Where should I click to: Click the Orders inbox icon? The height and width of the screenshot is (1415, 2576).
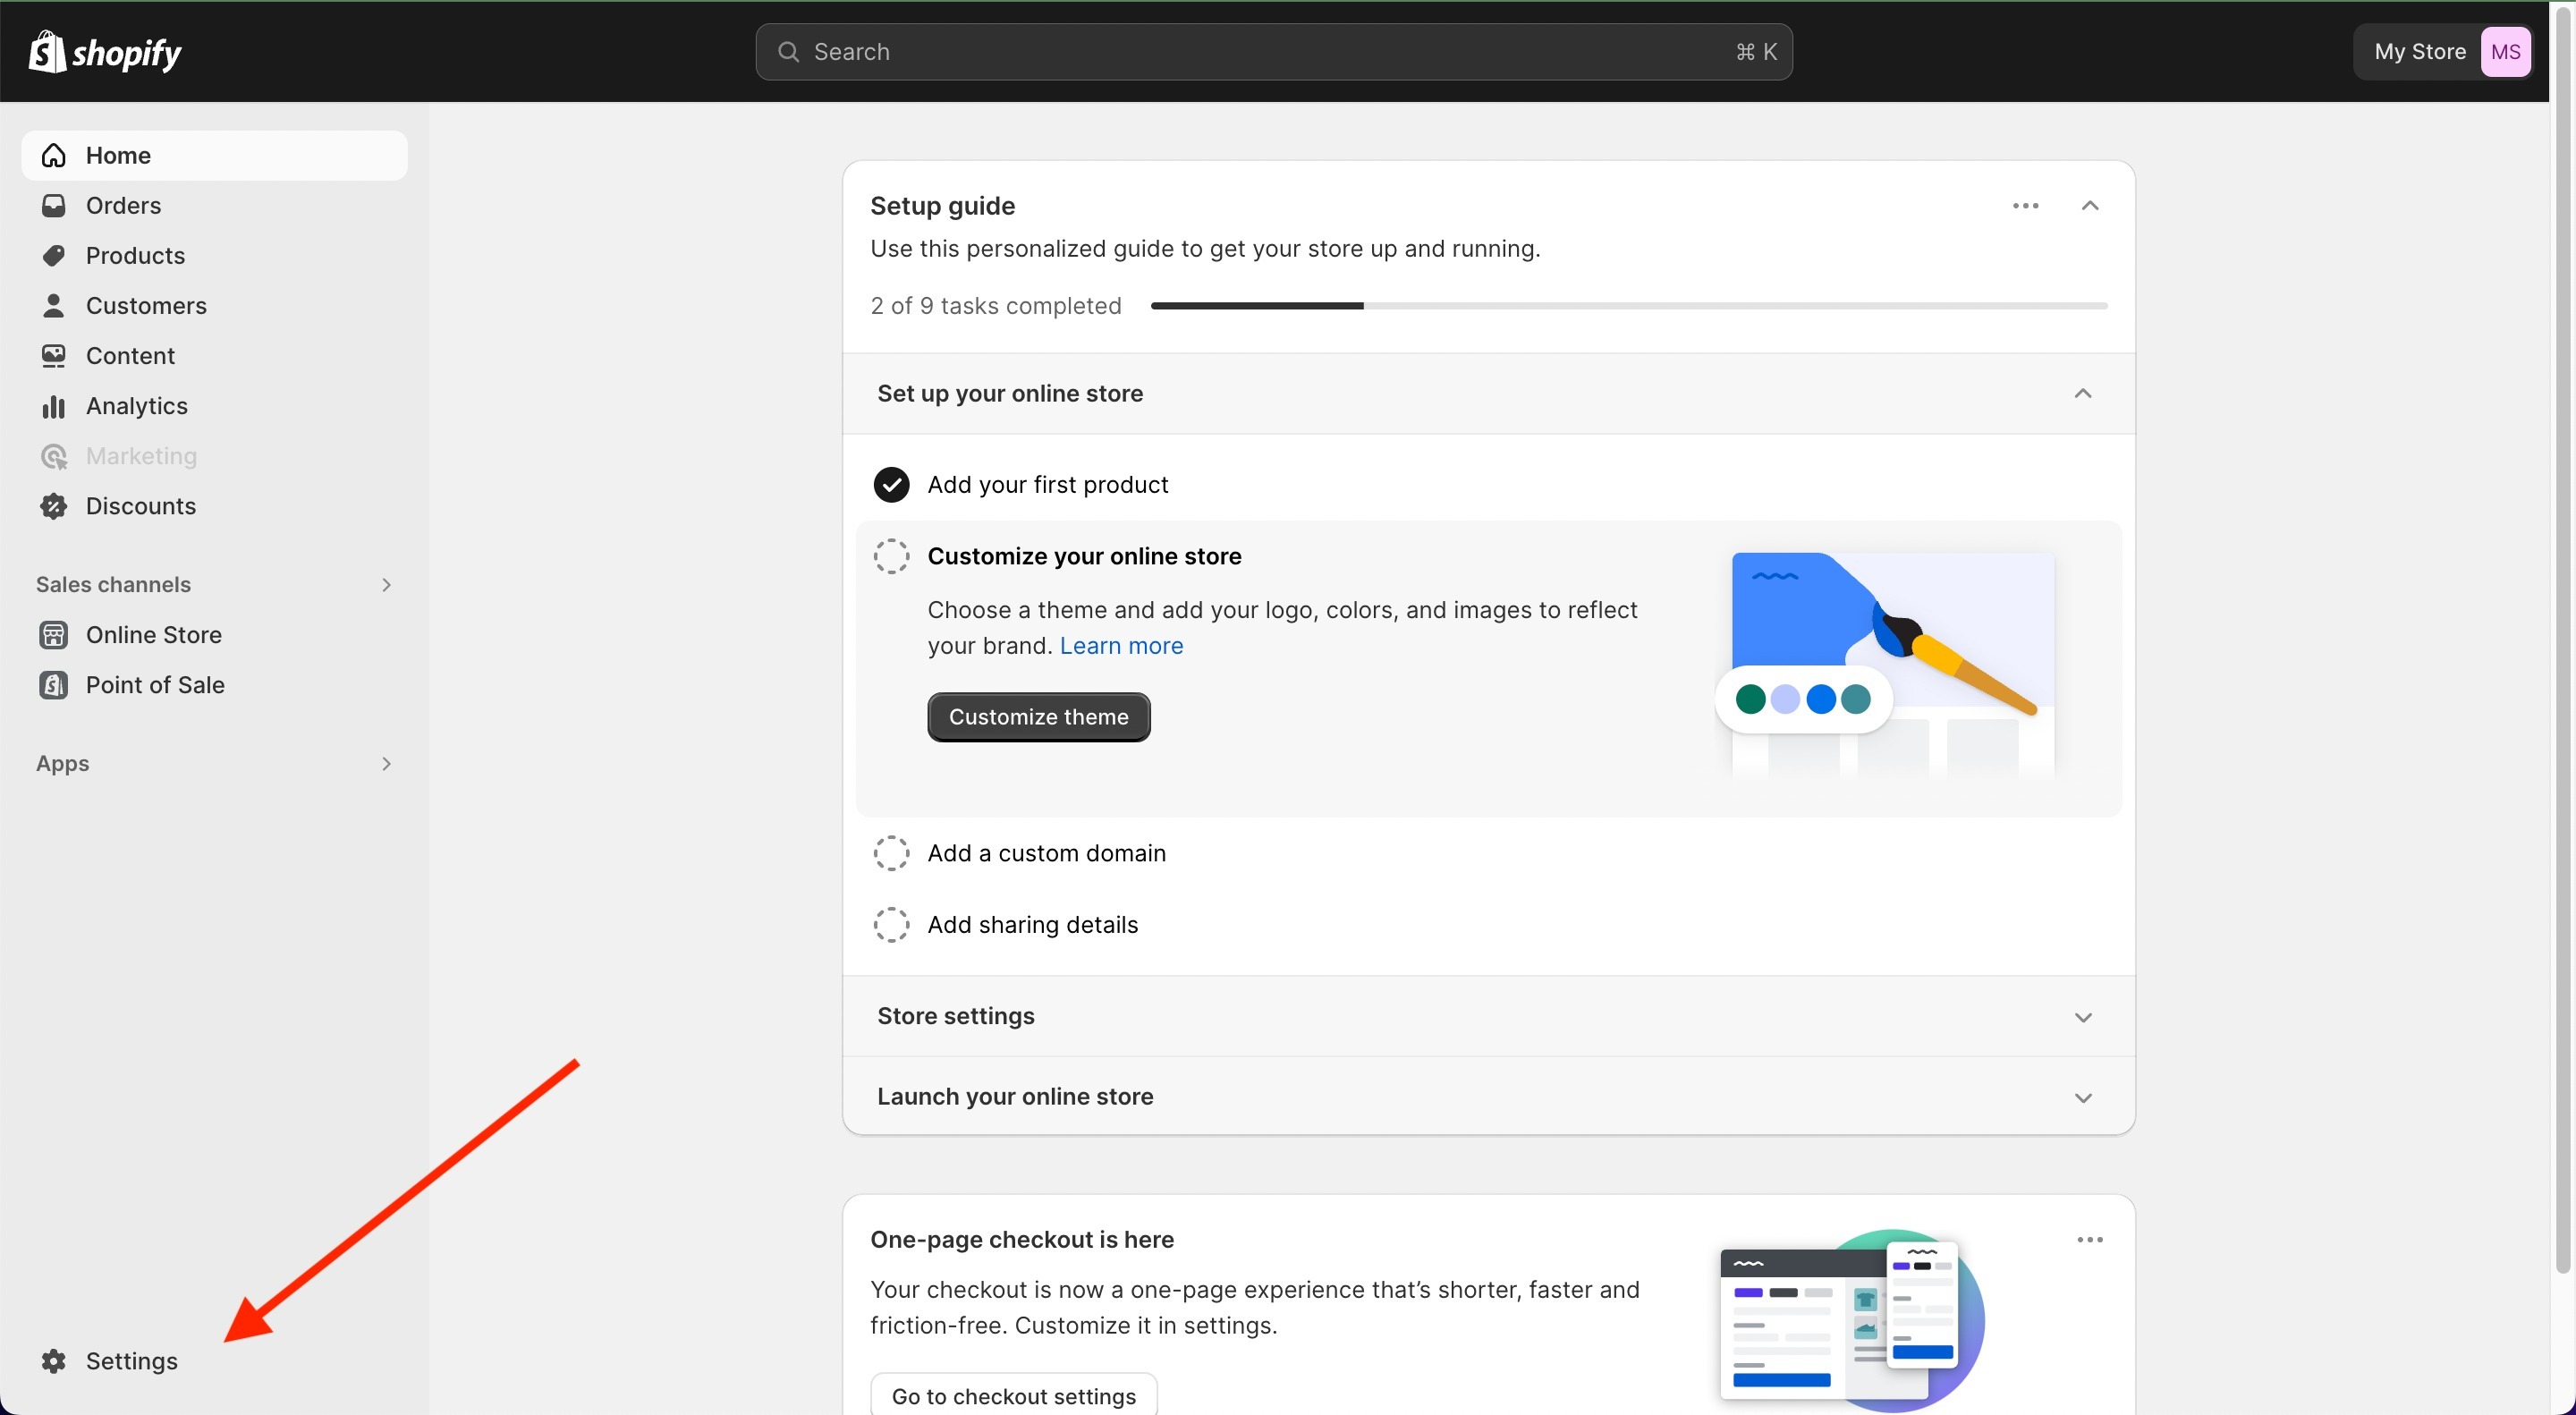tap(54, 205)
